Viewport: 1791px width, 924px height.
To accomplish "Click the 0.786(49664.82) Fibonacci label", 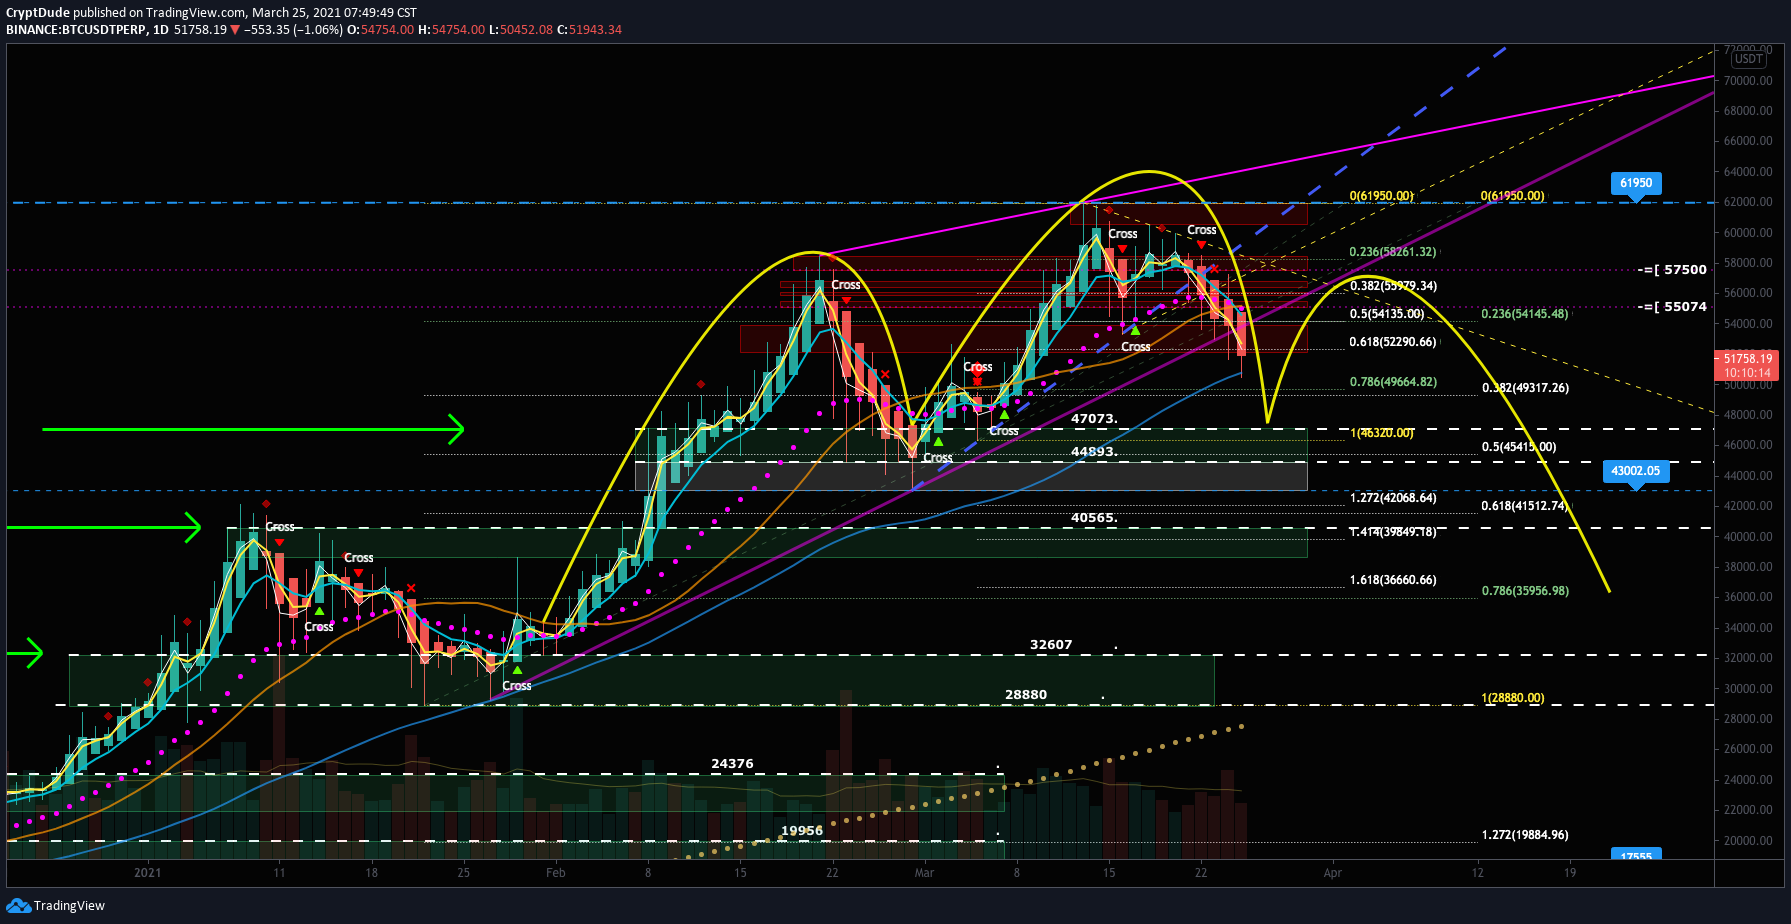I will pos(1393,382).
